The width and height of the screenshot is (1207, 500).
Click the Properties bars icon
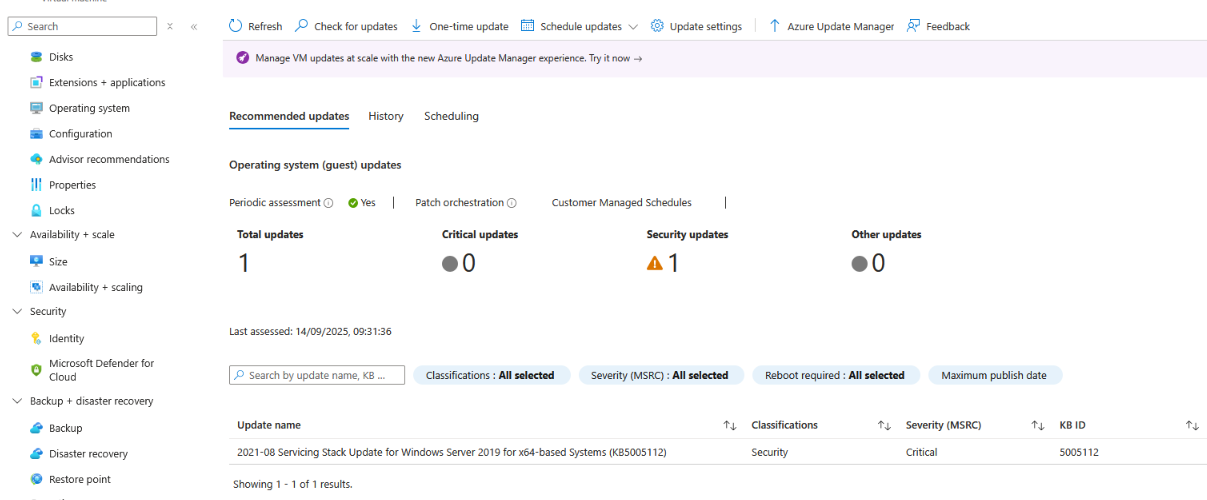(x=36, y=185)
